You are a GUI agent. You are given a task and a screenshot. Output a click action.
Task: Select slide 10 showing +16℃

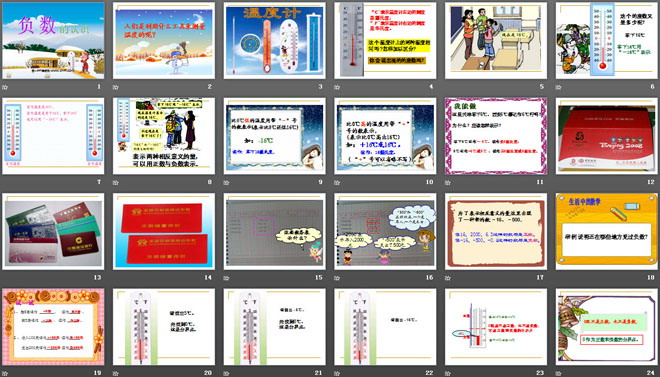point(385,136)
